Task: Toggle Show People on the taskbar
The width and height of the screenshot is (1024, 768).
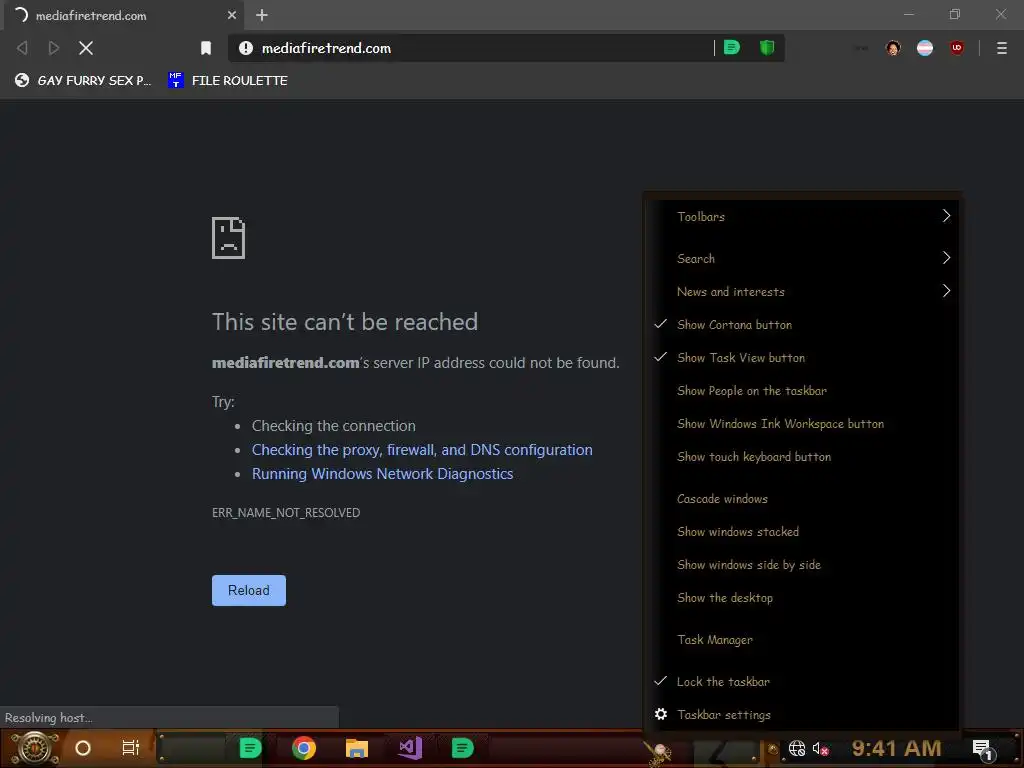Action: point(803,391)
